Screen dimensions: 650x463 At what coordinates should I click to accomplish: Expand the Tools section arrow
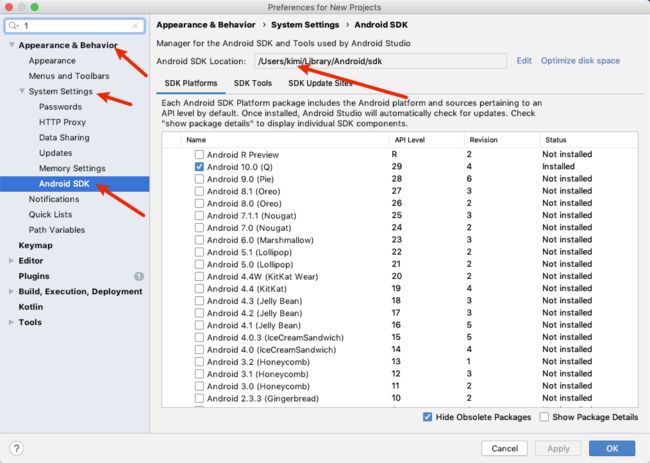(x=12, y=322)
